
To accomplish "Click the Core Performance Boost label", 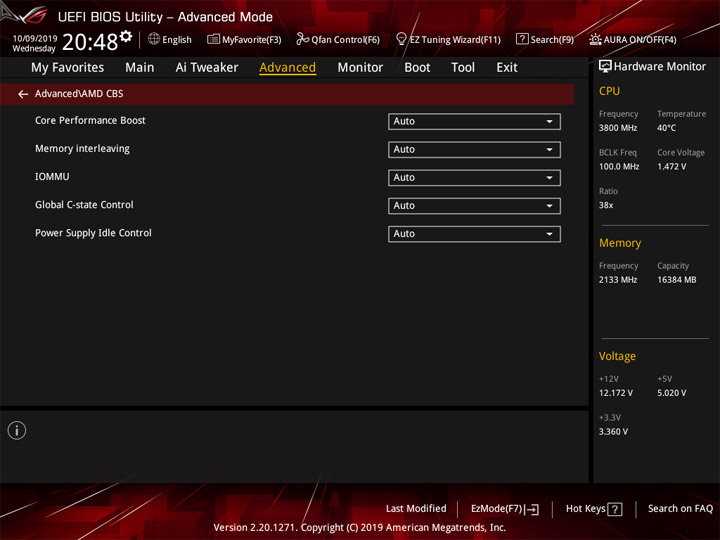I will (90, 120).
